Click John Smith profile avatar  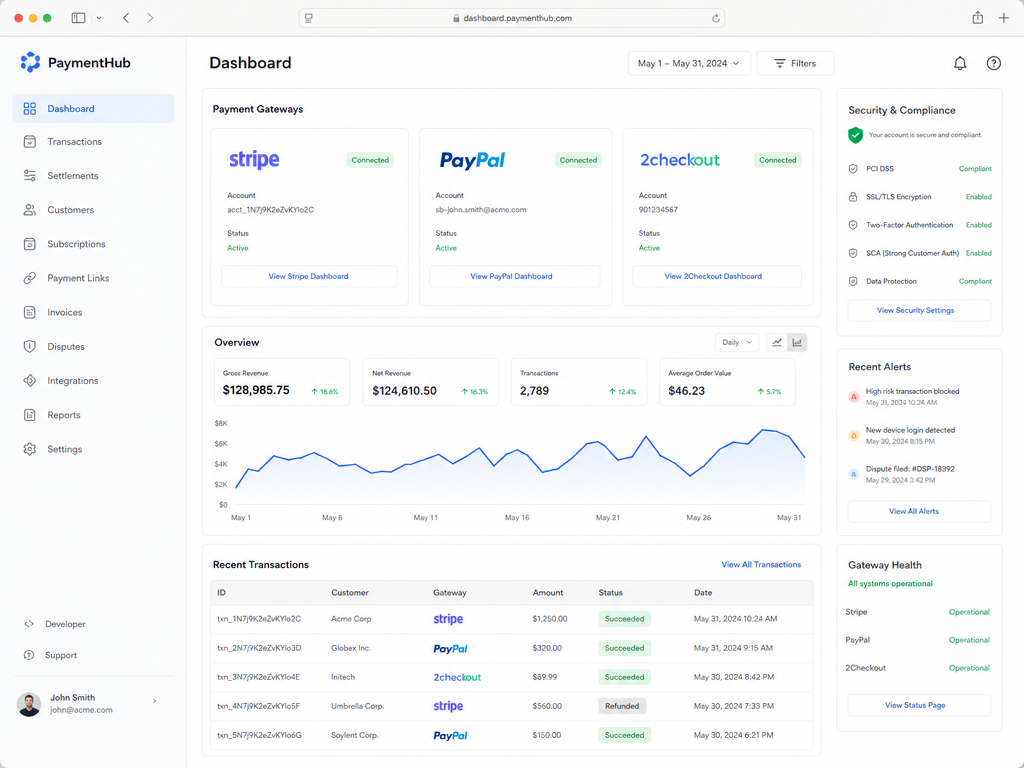pyautogui.click(x=29, y=704)
